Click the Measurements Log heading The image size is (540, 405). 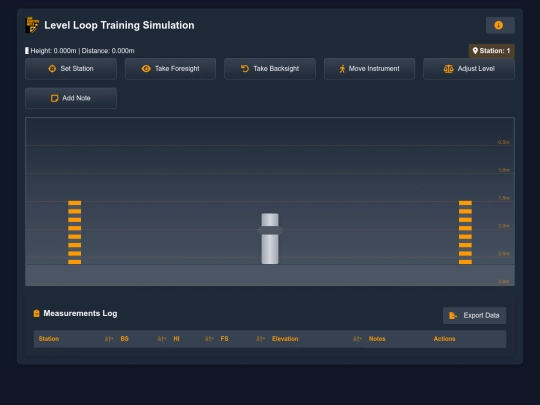click(x=80, y=313)
